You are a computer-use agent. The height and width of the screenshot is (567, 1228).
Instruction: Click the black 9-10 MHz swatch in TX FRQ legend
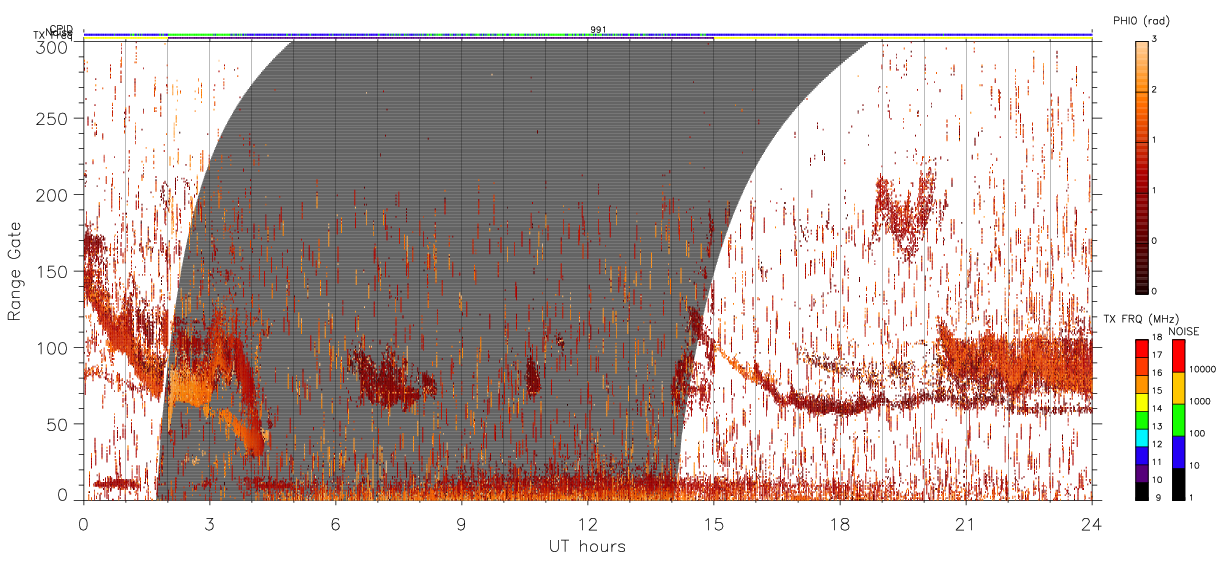tap(1142, 490)
